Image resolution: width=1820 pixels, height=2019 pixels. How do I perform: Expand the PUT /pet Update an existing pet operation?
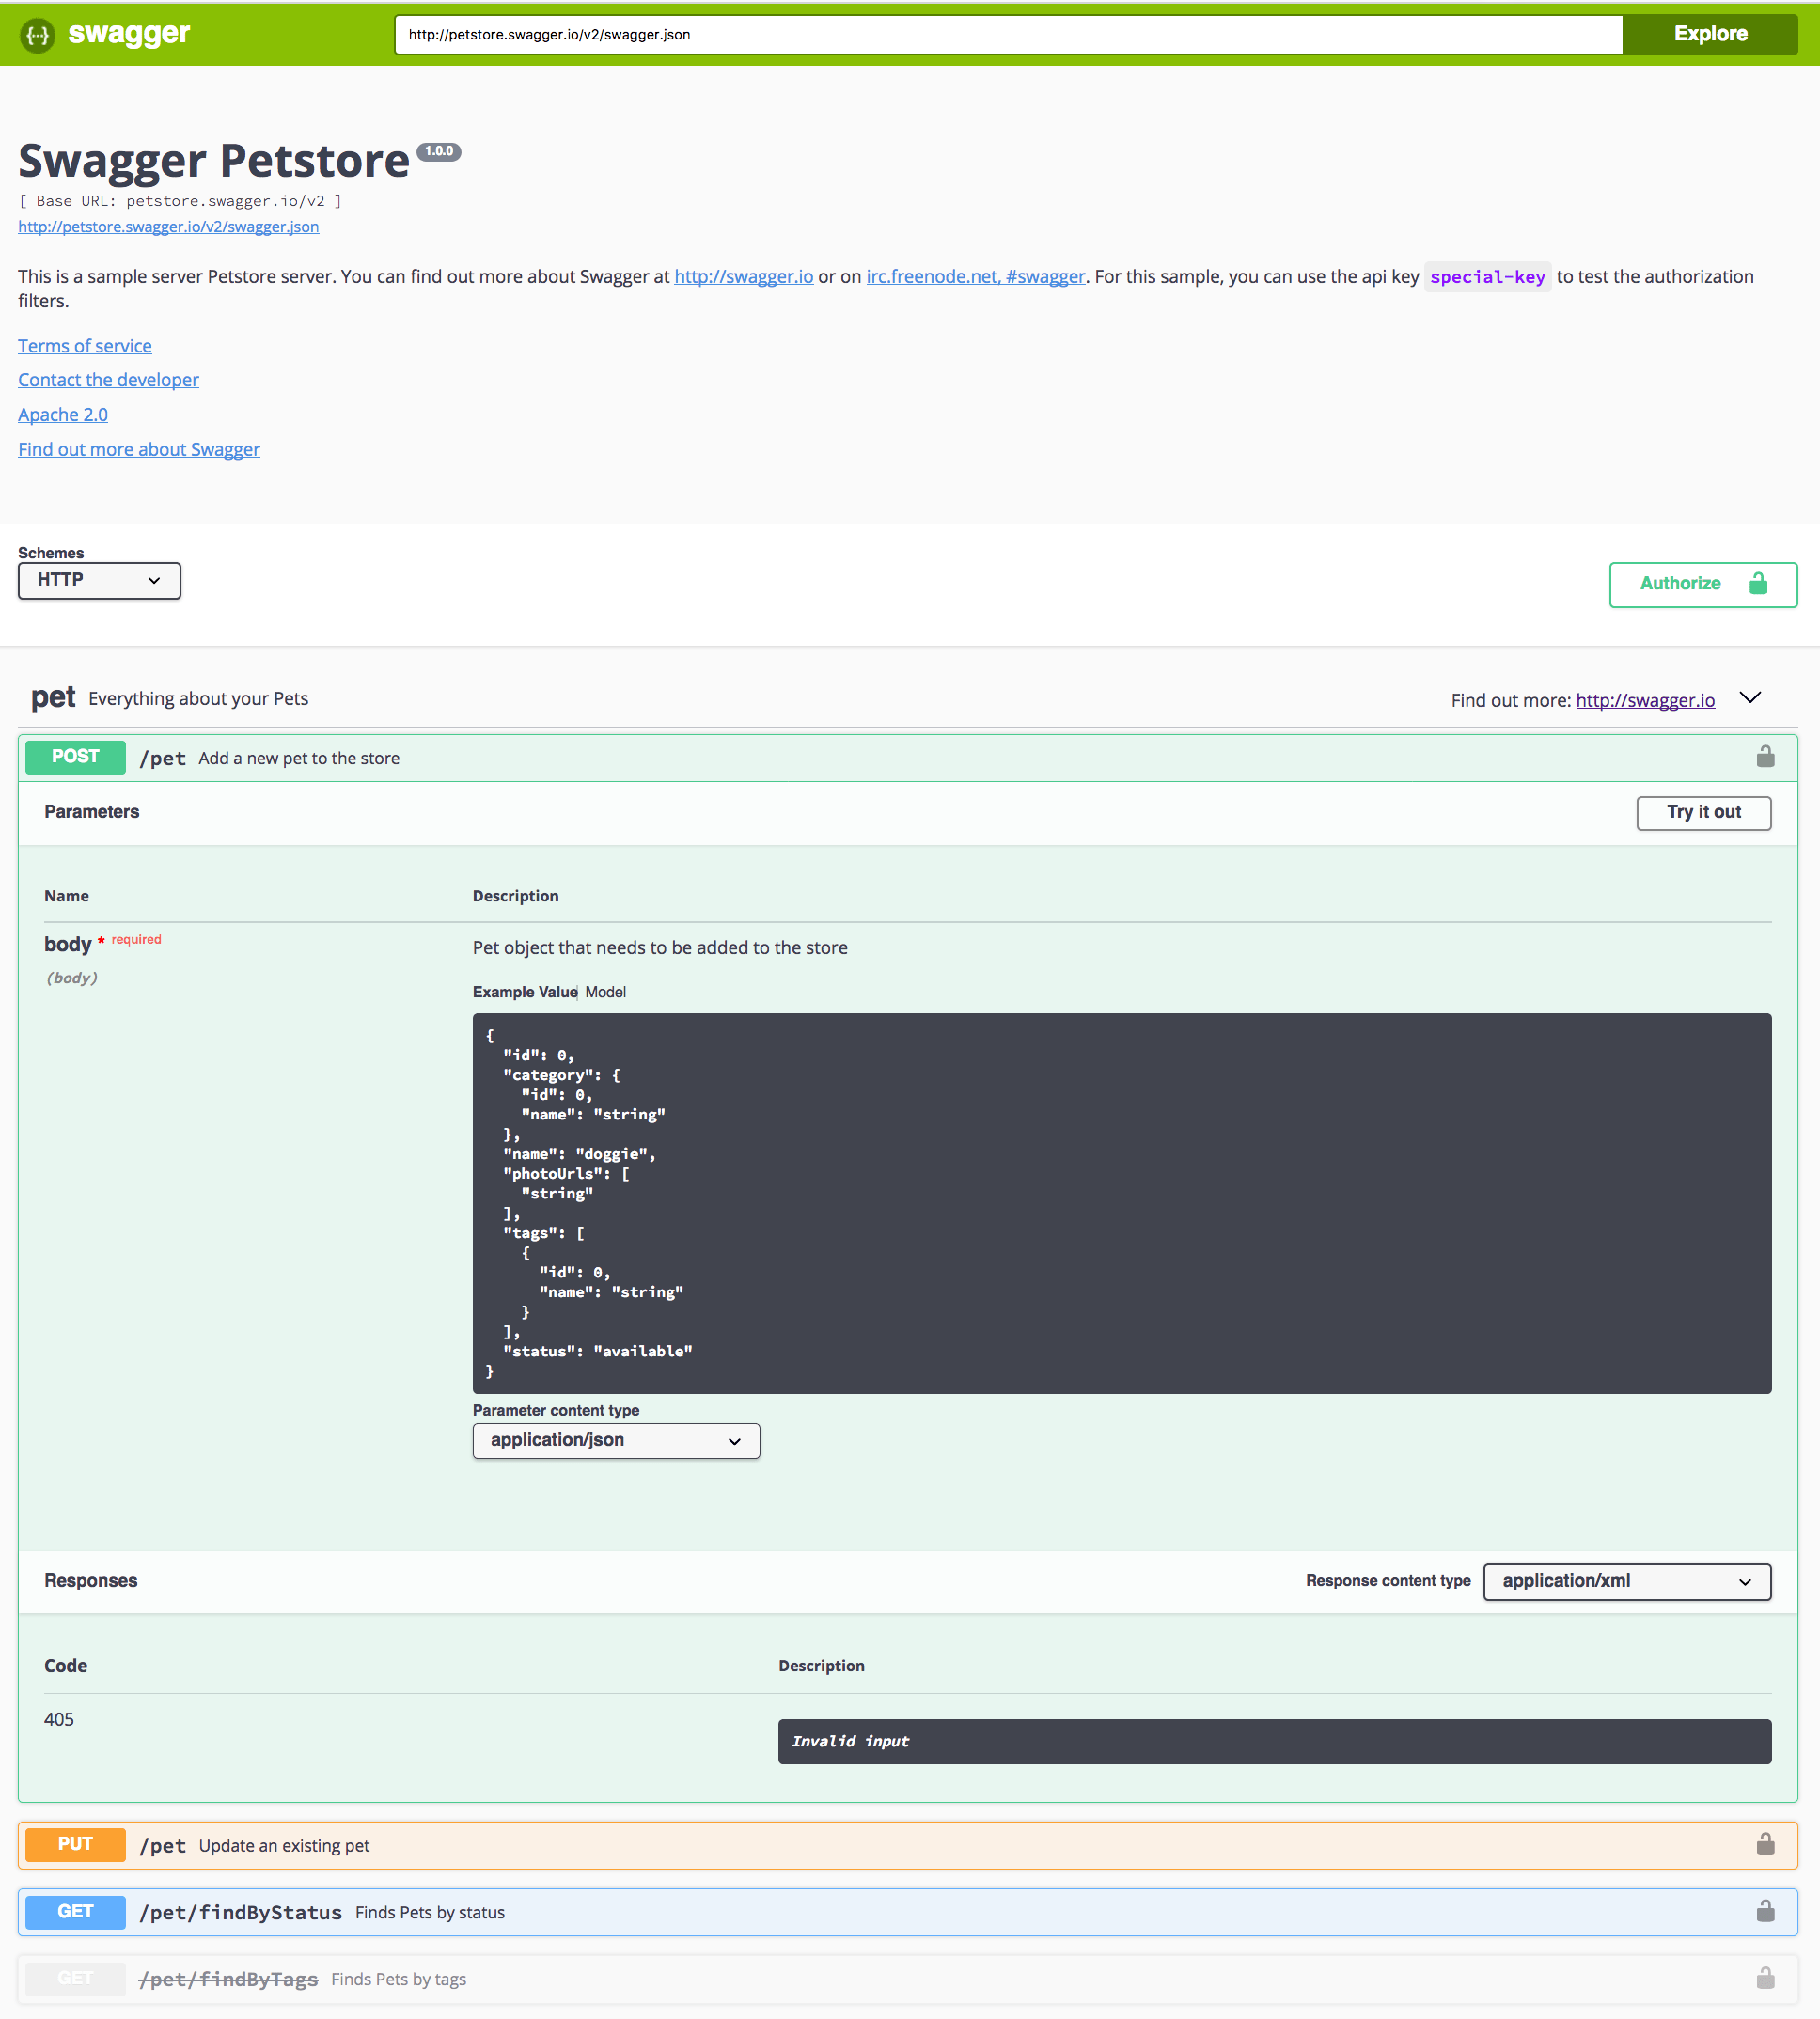[283, 1845]
